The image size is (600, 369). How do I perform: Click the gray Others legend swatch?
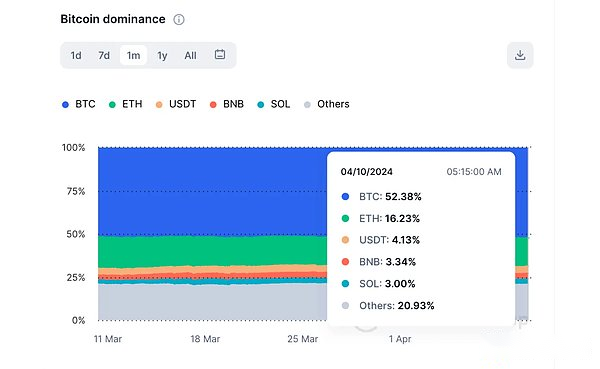[x=307, y=104]
